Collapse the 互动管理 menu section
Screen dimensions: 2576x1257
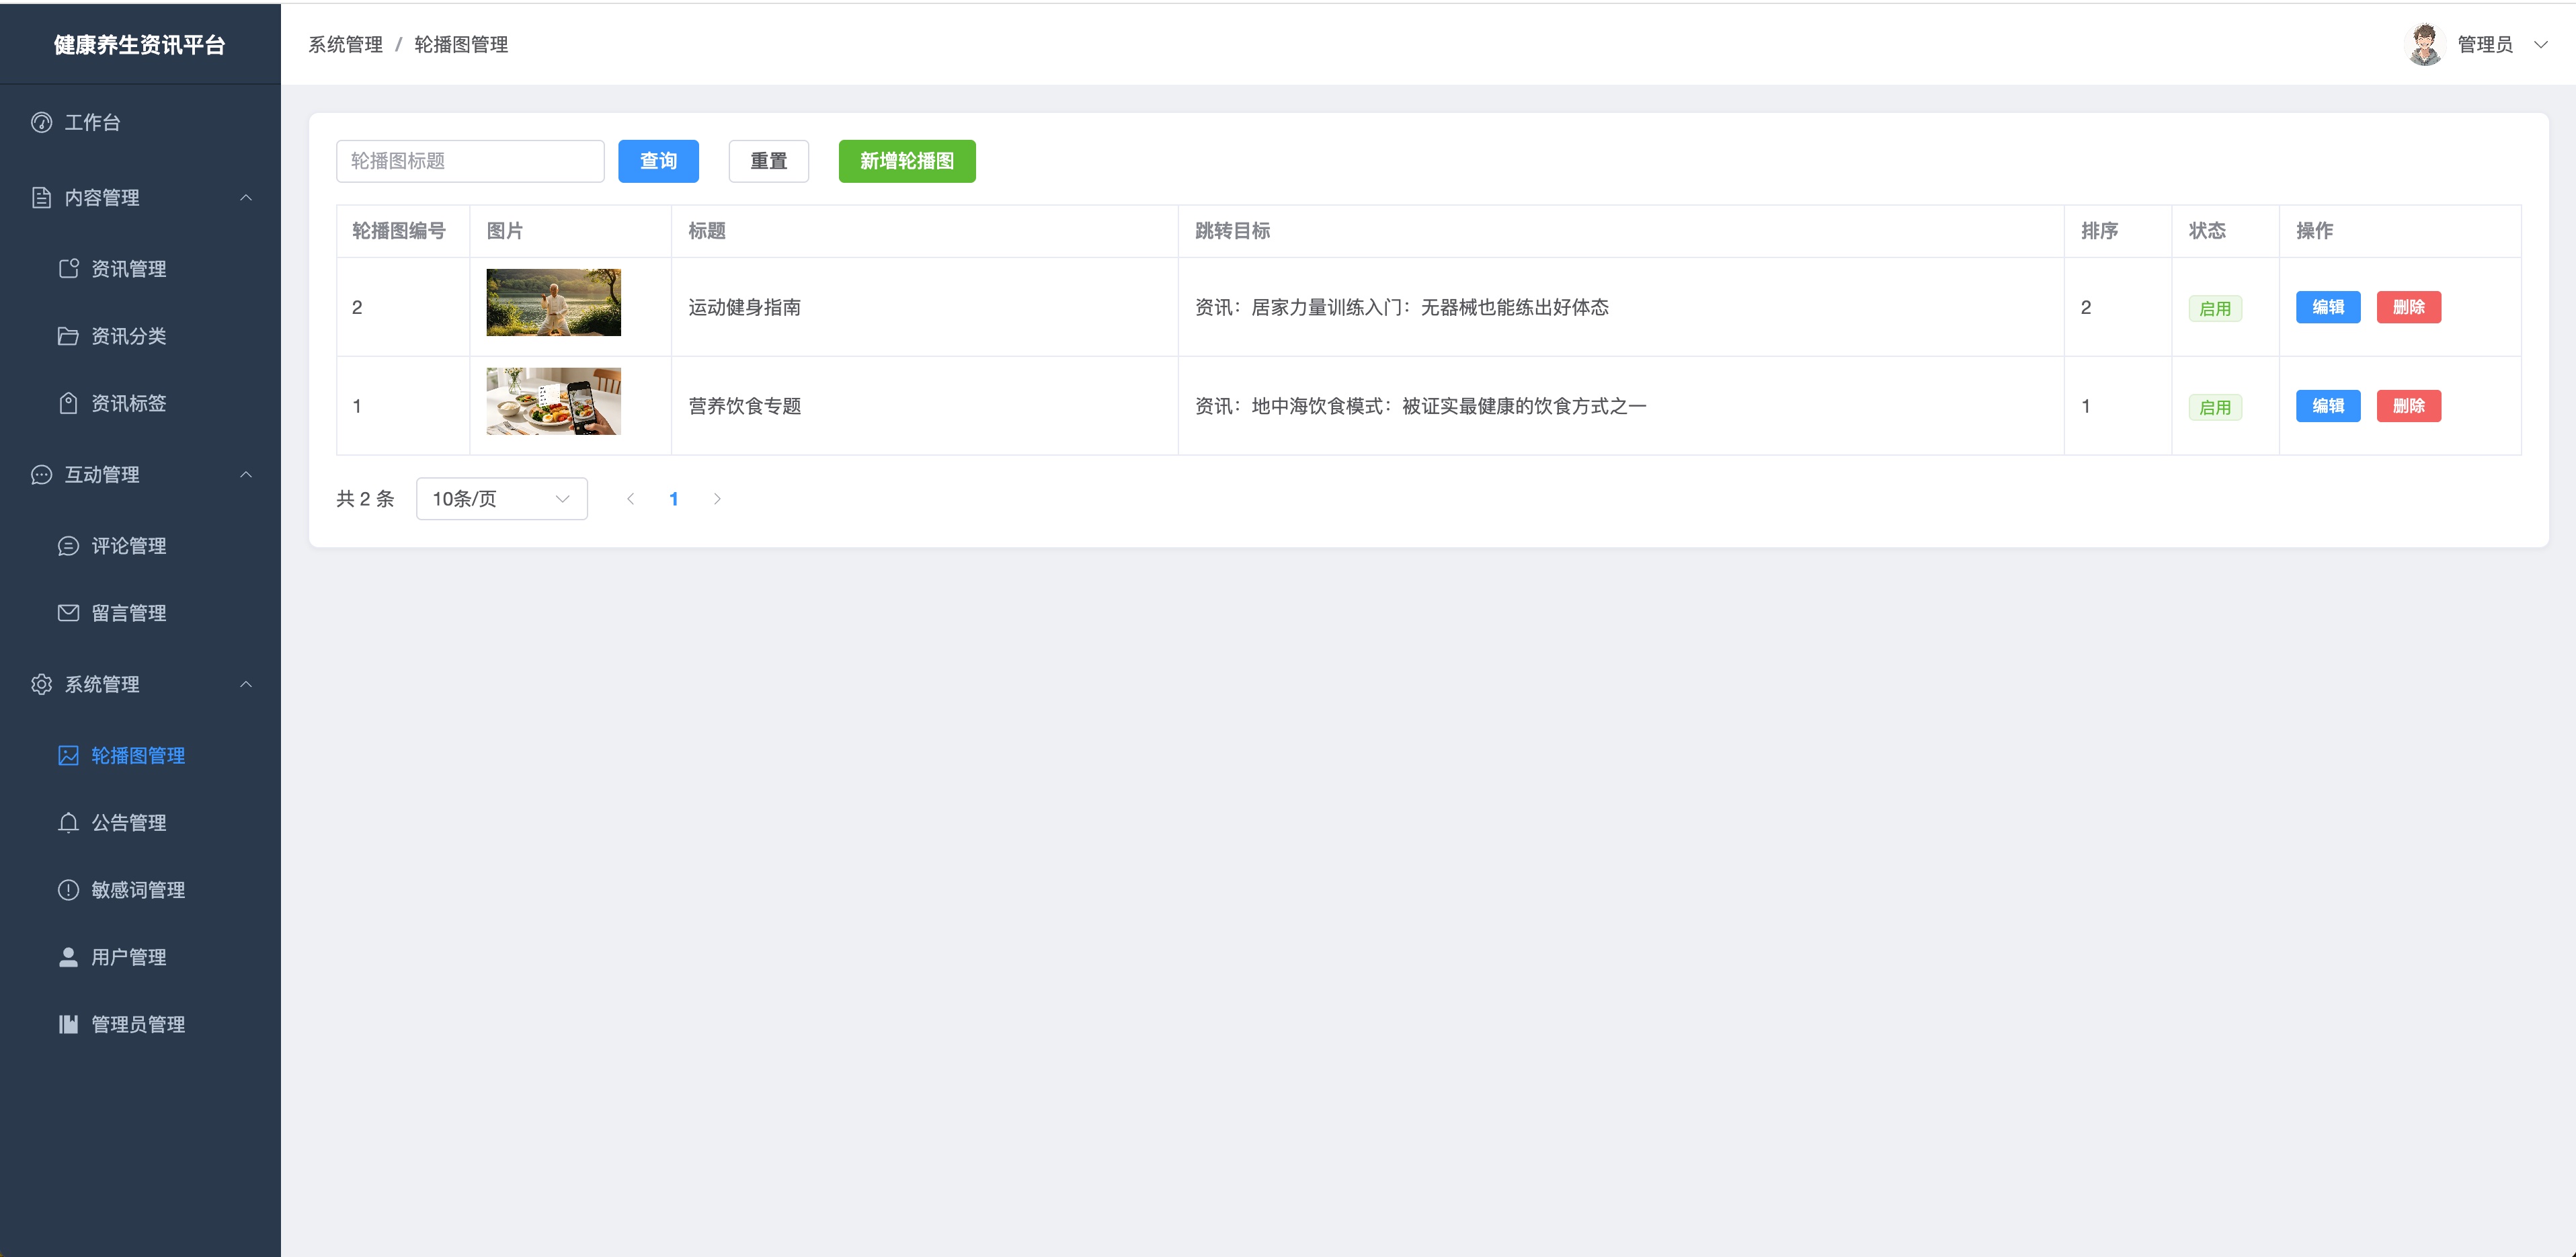(246, 474)
